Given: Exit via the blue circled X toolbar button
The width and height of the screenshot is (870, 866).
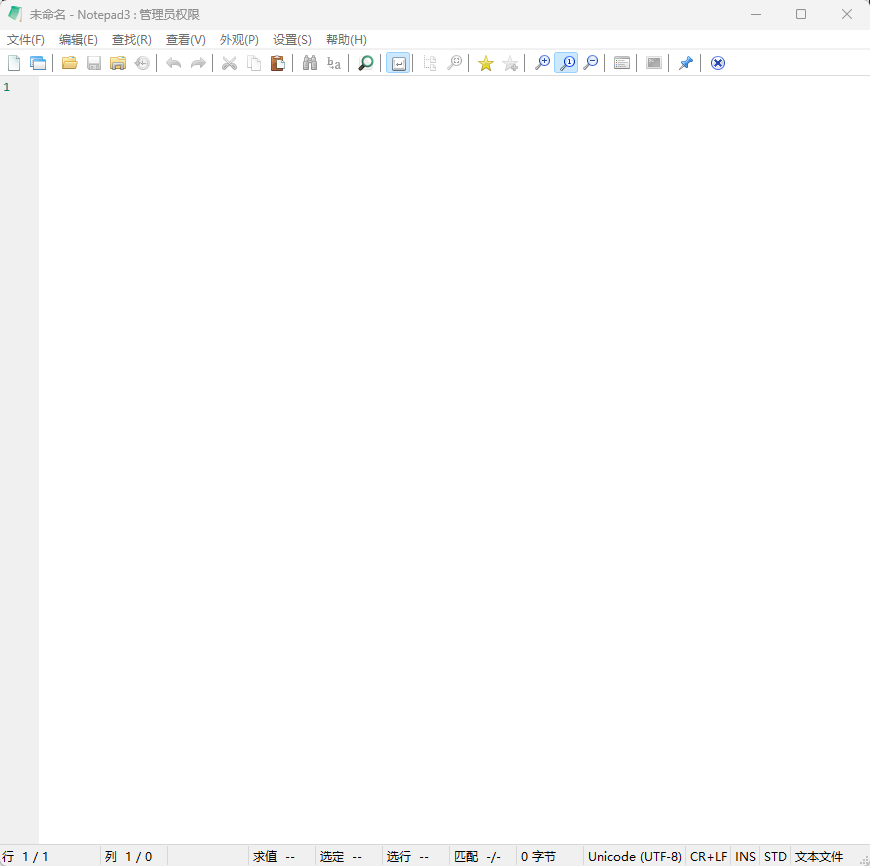Looking at the screenshot, I should (x=717, y=62).
